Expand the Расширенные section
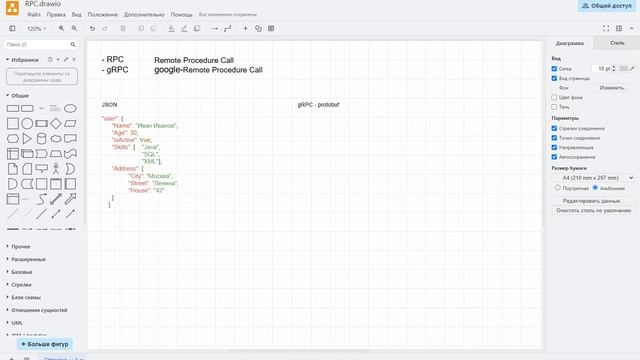640x360 pixels. (x=26, y=259)
